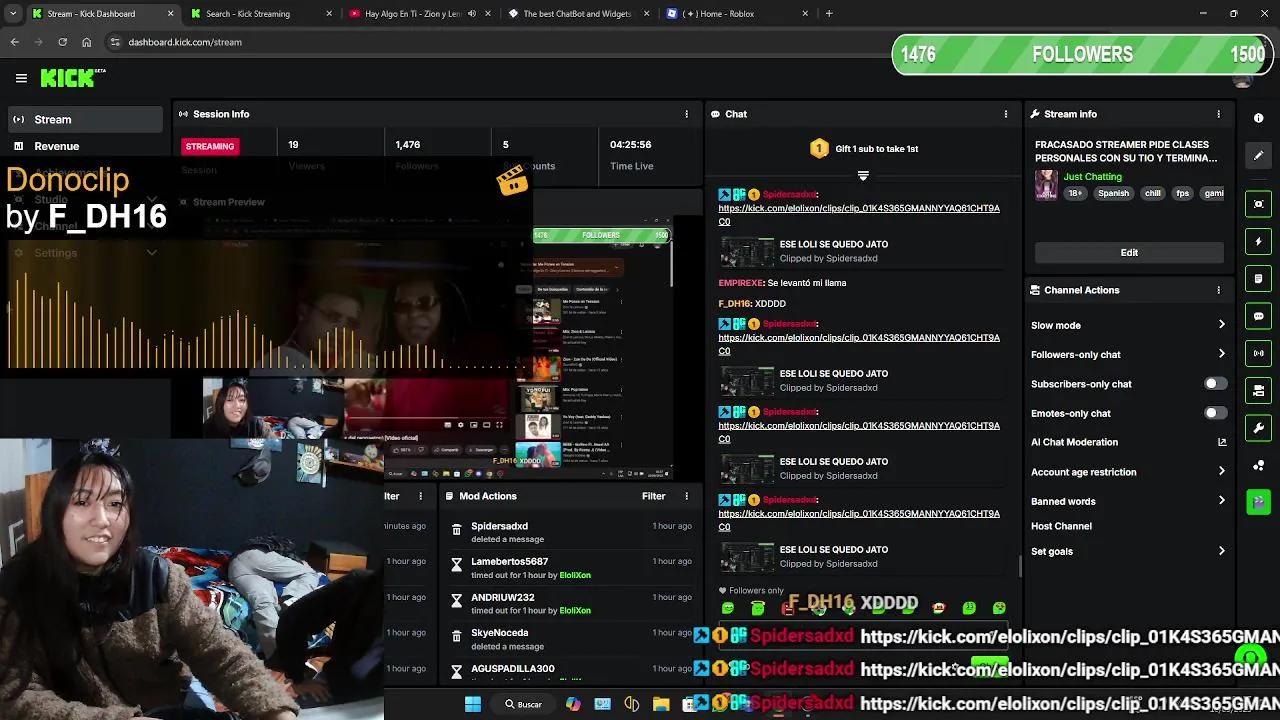Toggle the document notes panel icon
This screenshot has height=720, width=1280.
pos(1258,278)
